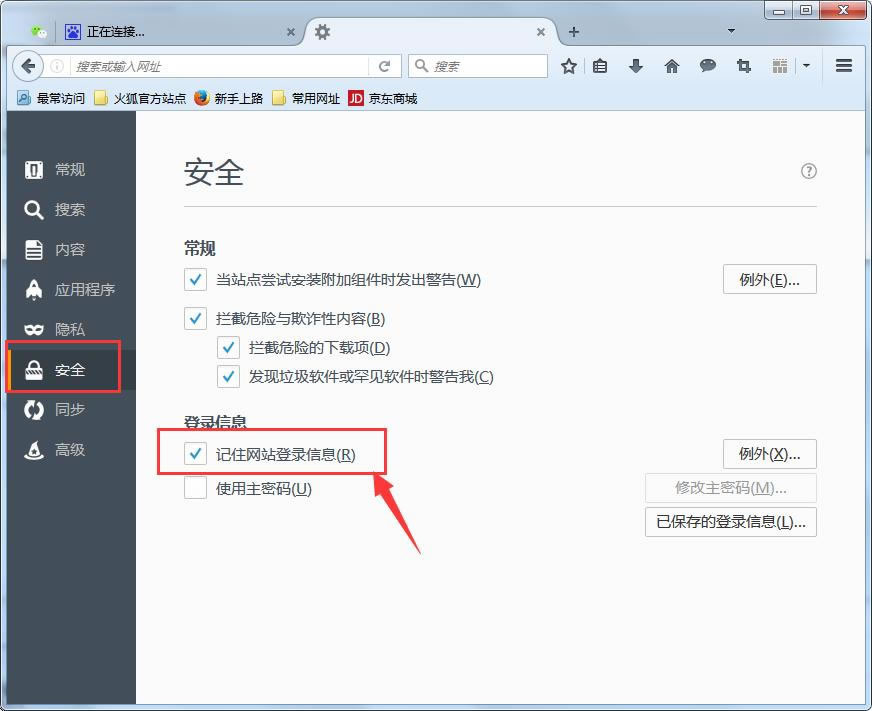The height and width of the screenshot is (711, 872).
Task: Reload the page with the refresh icon
Action: (x=384, y=66)
